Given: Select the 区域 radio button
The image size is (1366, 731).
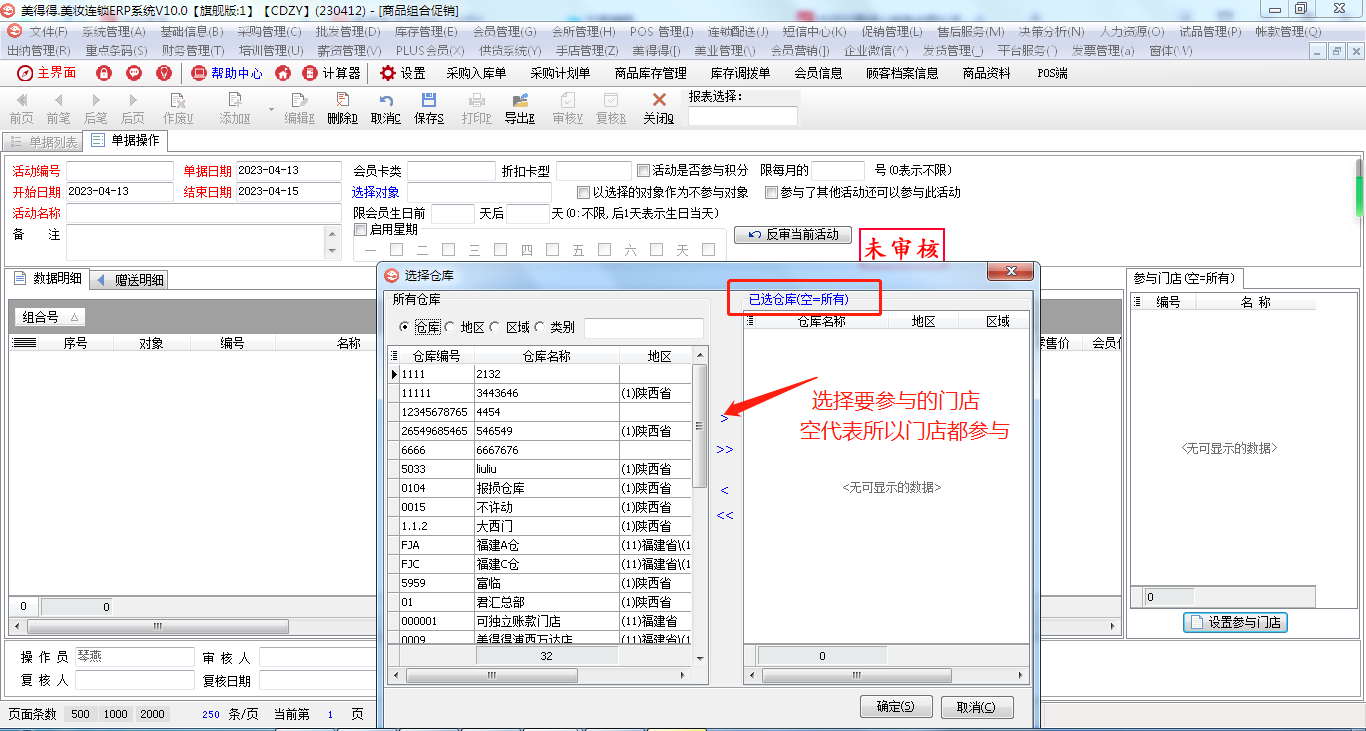Looking at the screenshot, I should pos(495,327).
